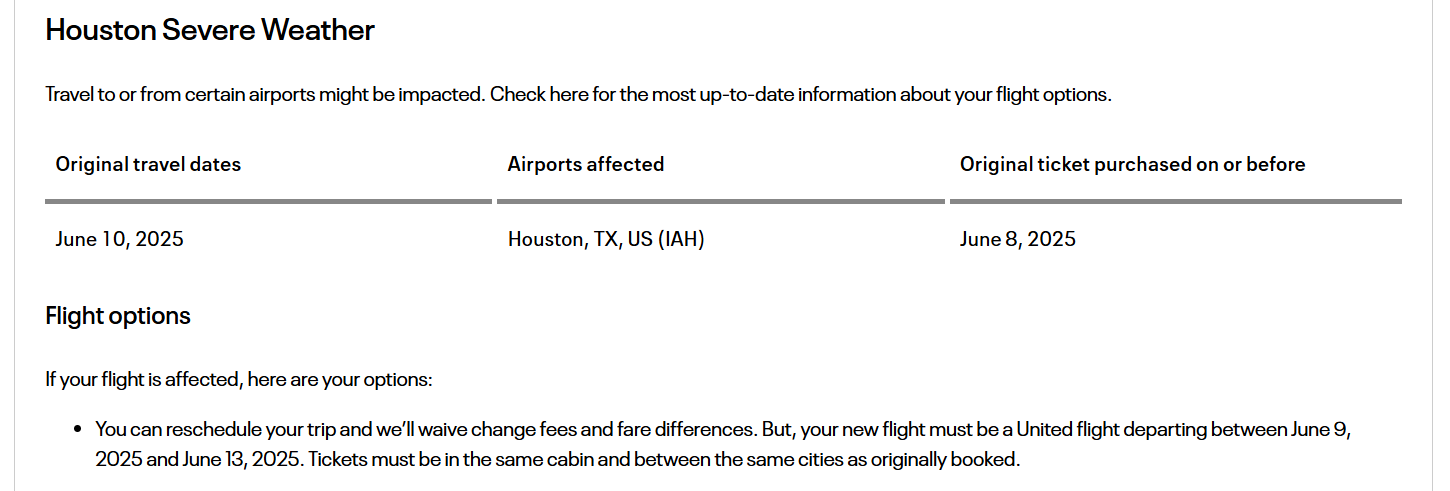Click the Houston Severe Weather heading

coord(210,30)
